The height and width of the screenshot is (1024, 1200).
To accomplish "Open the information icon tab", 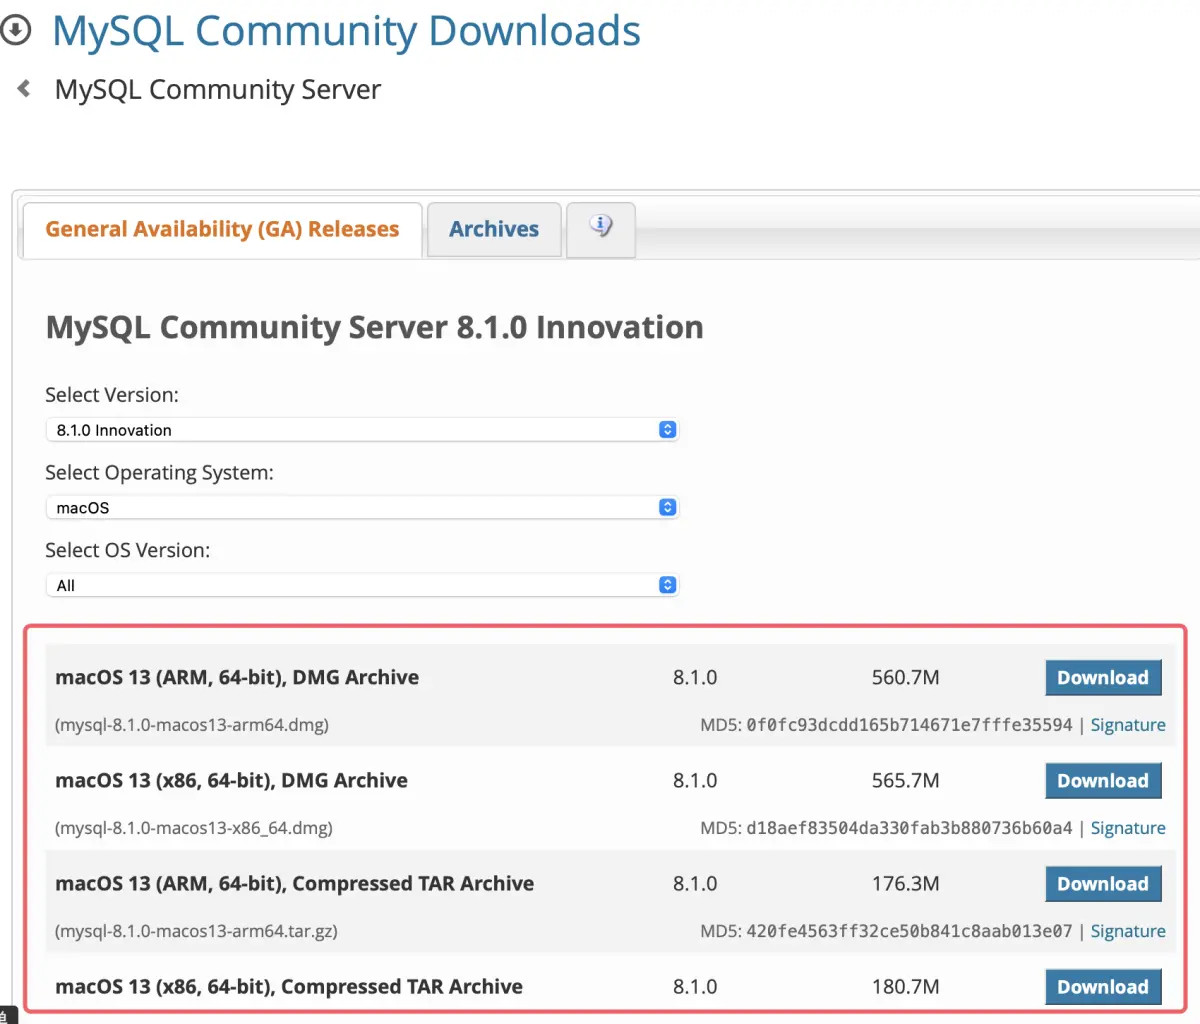I will [x=601, y=229].
